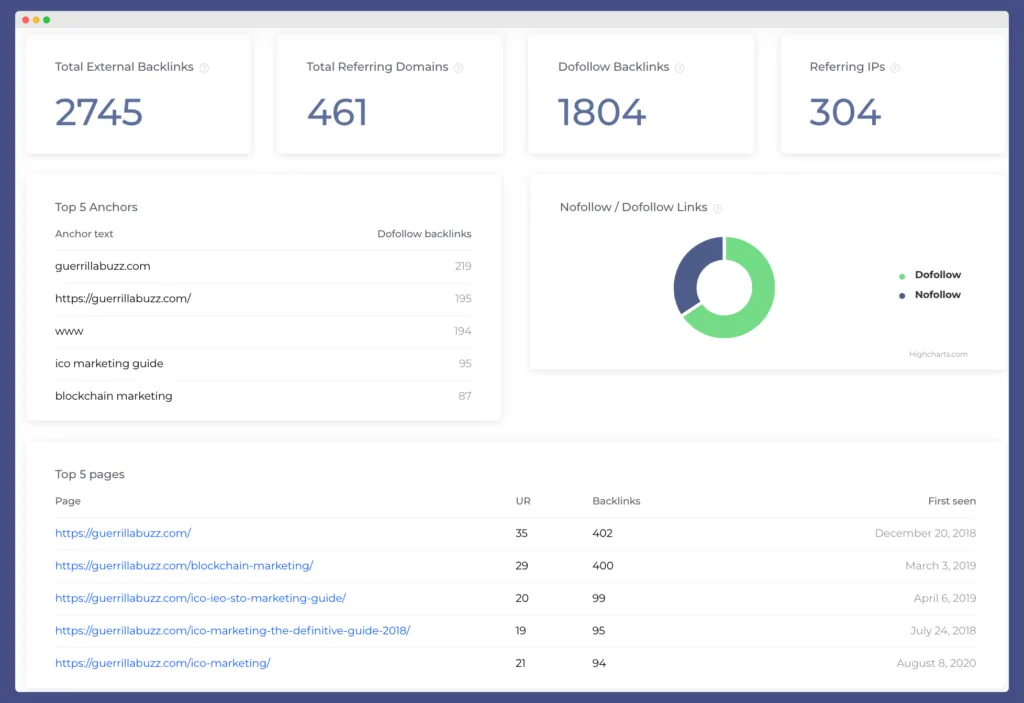
Task: Toggle the Dofollow series in chart legend
Action: pos(937,275)
